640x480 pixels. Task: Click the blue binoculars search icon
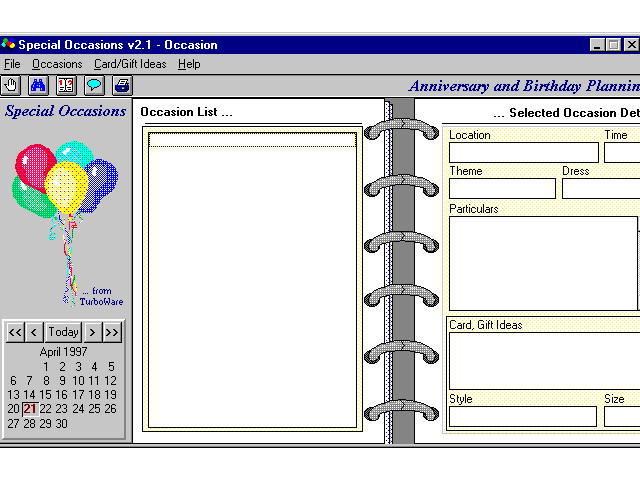[39, 85]
